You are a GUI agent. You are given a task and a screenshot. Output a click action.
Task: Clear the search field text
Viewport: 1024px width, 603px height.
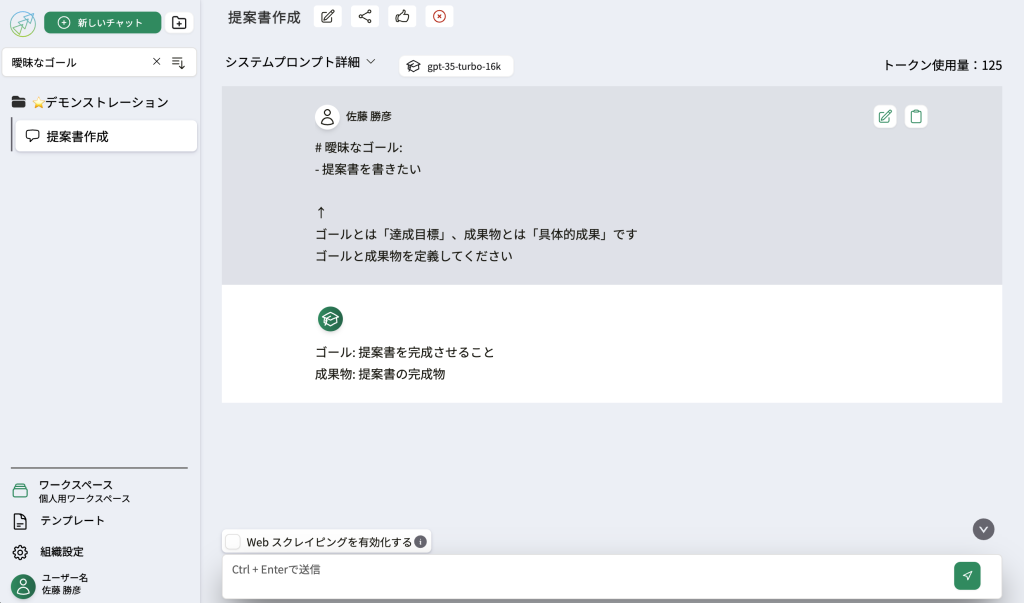pos(156,62)
